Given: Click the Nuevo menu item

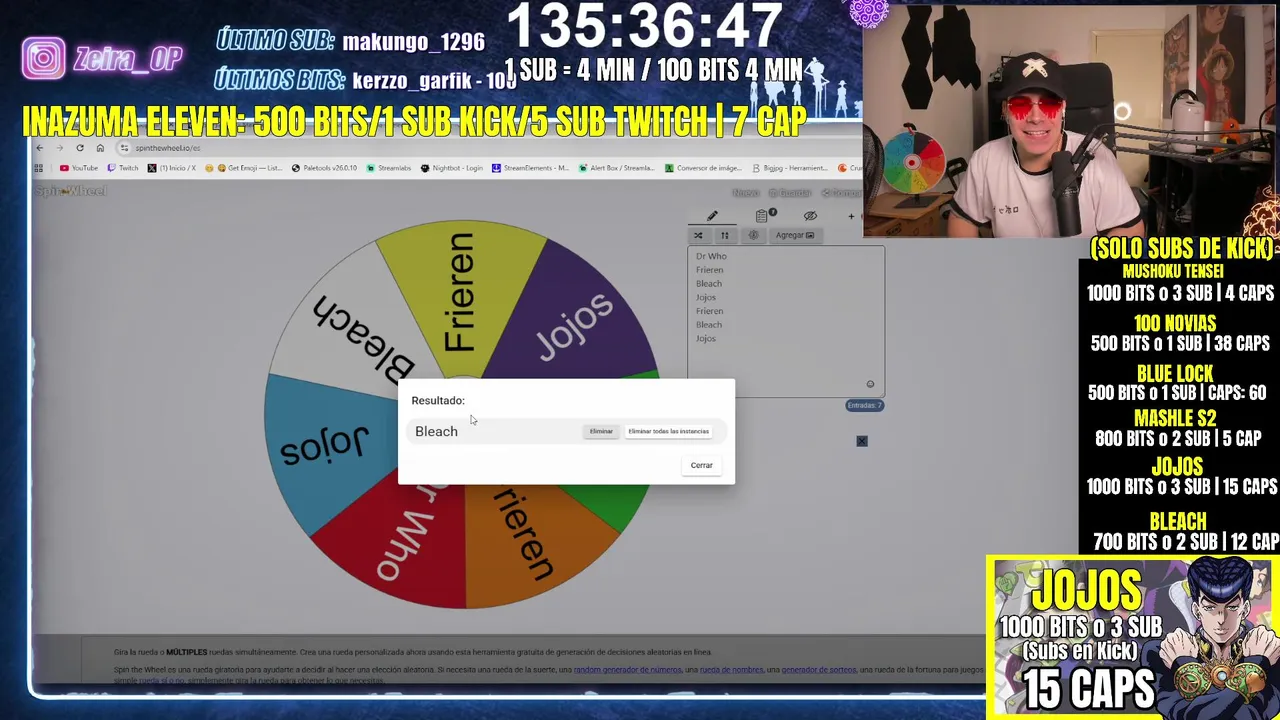Looking at the screenshot, I should [x=746, y=193].
